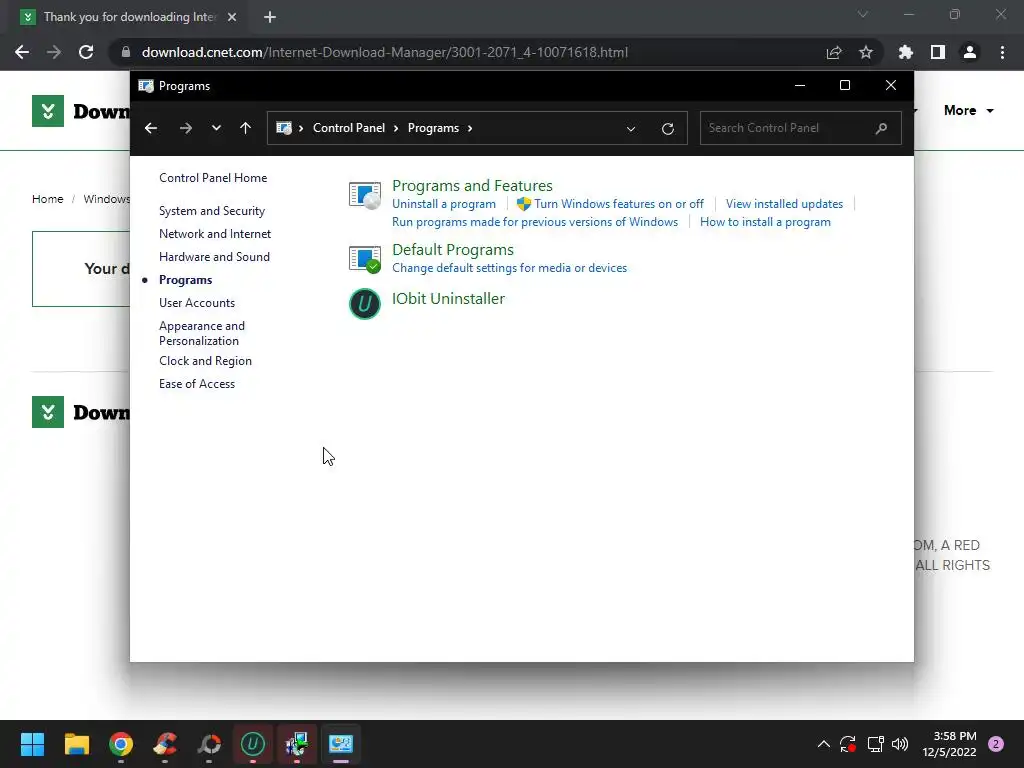Toggle Chrome side panel icon
This screenshot has height=768, width=1024.
(x=938, y=52)
